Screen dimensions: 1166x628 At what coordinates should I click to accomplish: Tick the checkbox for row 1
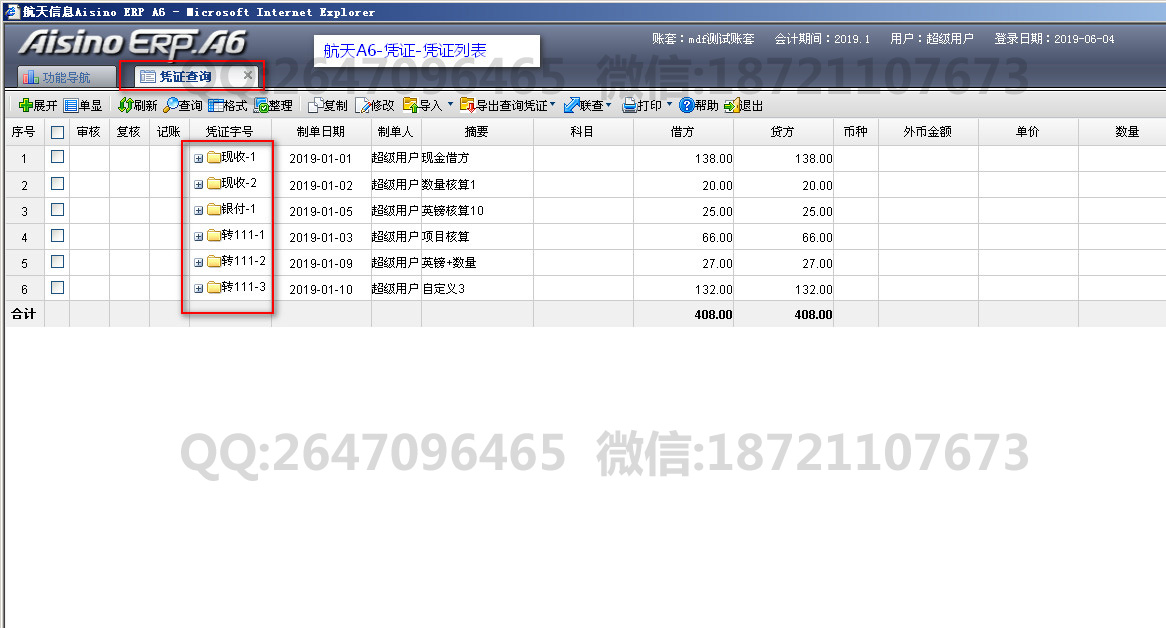coord(57,157)
